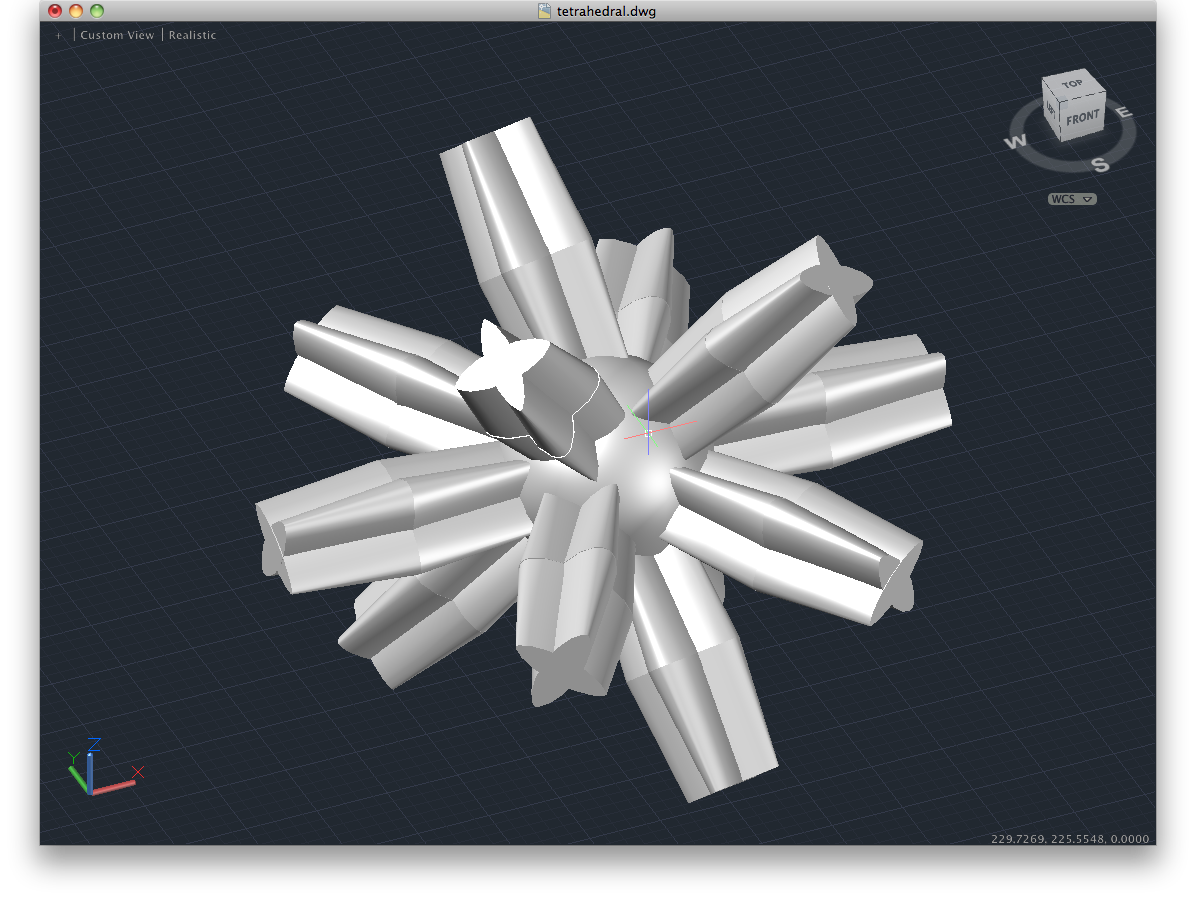Select the LEFT face of ViewCube
Image resolution: width=1196 pixels, height=900 pixels.
click(1051, 111)
